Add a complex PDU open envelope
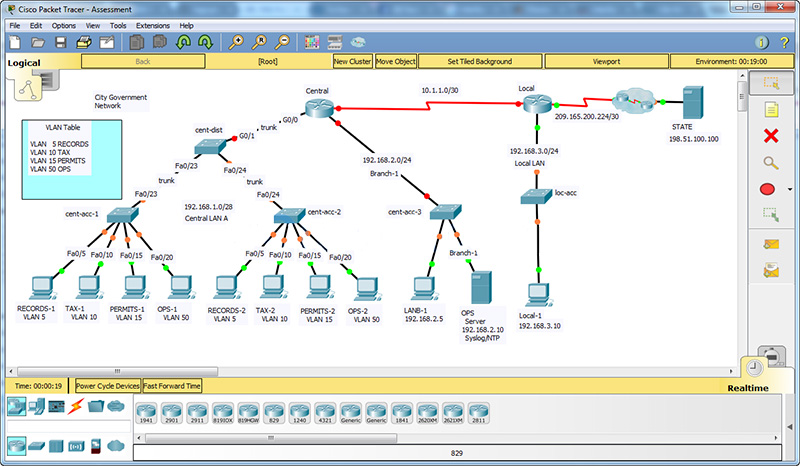This screenshot has height=466, width=800. (771, 270)
